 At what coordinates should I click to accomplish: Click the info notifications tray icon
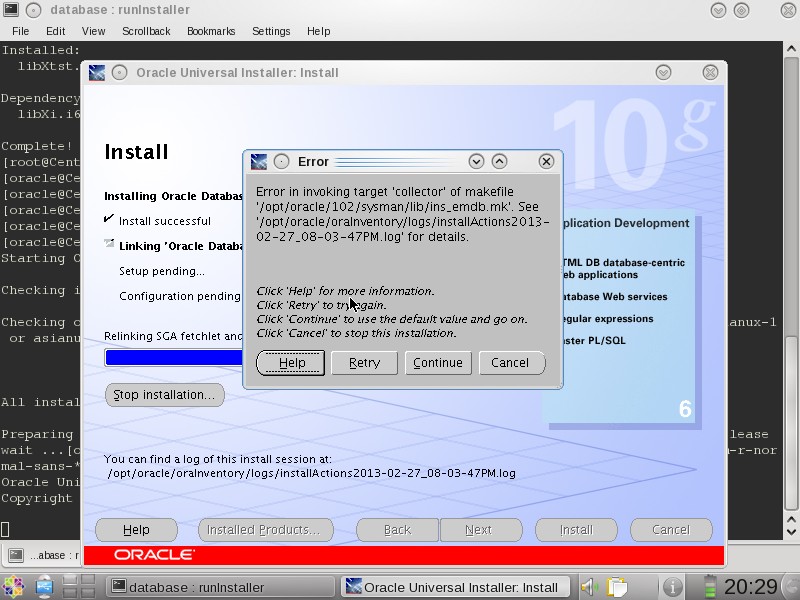point(672,587)
